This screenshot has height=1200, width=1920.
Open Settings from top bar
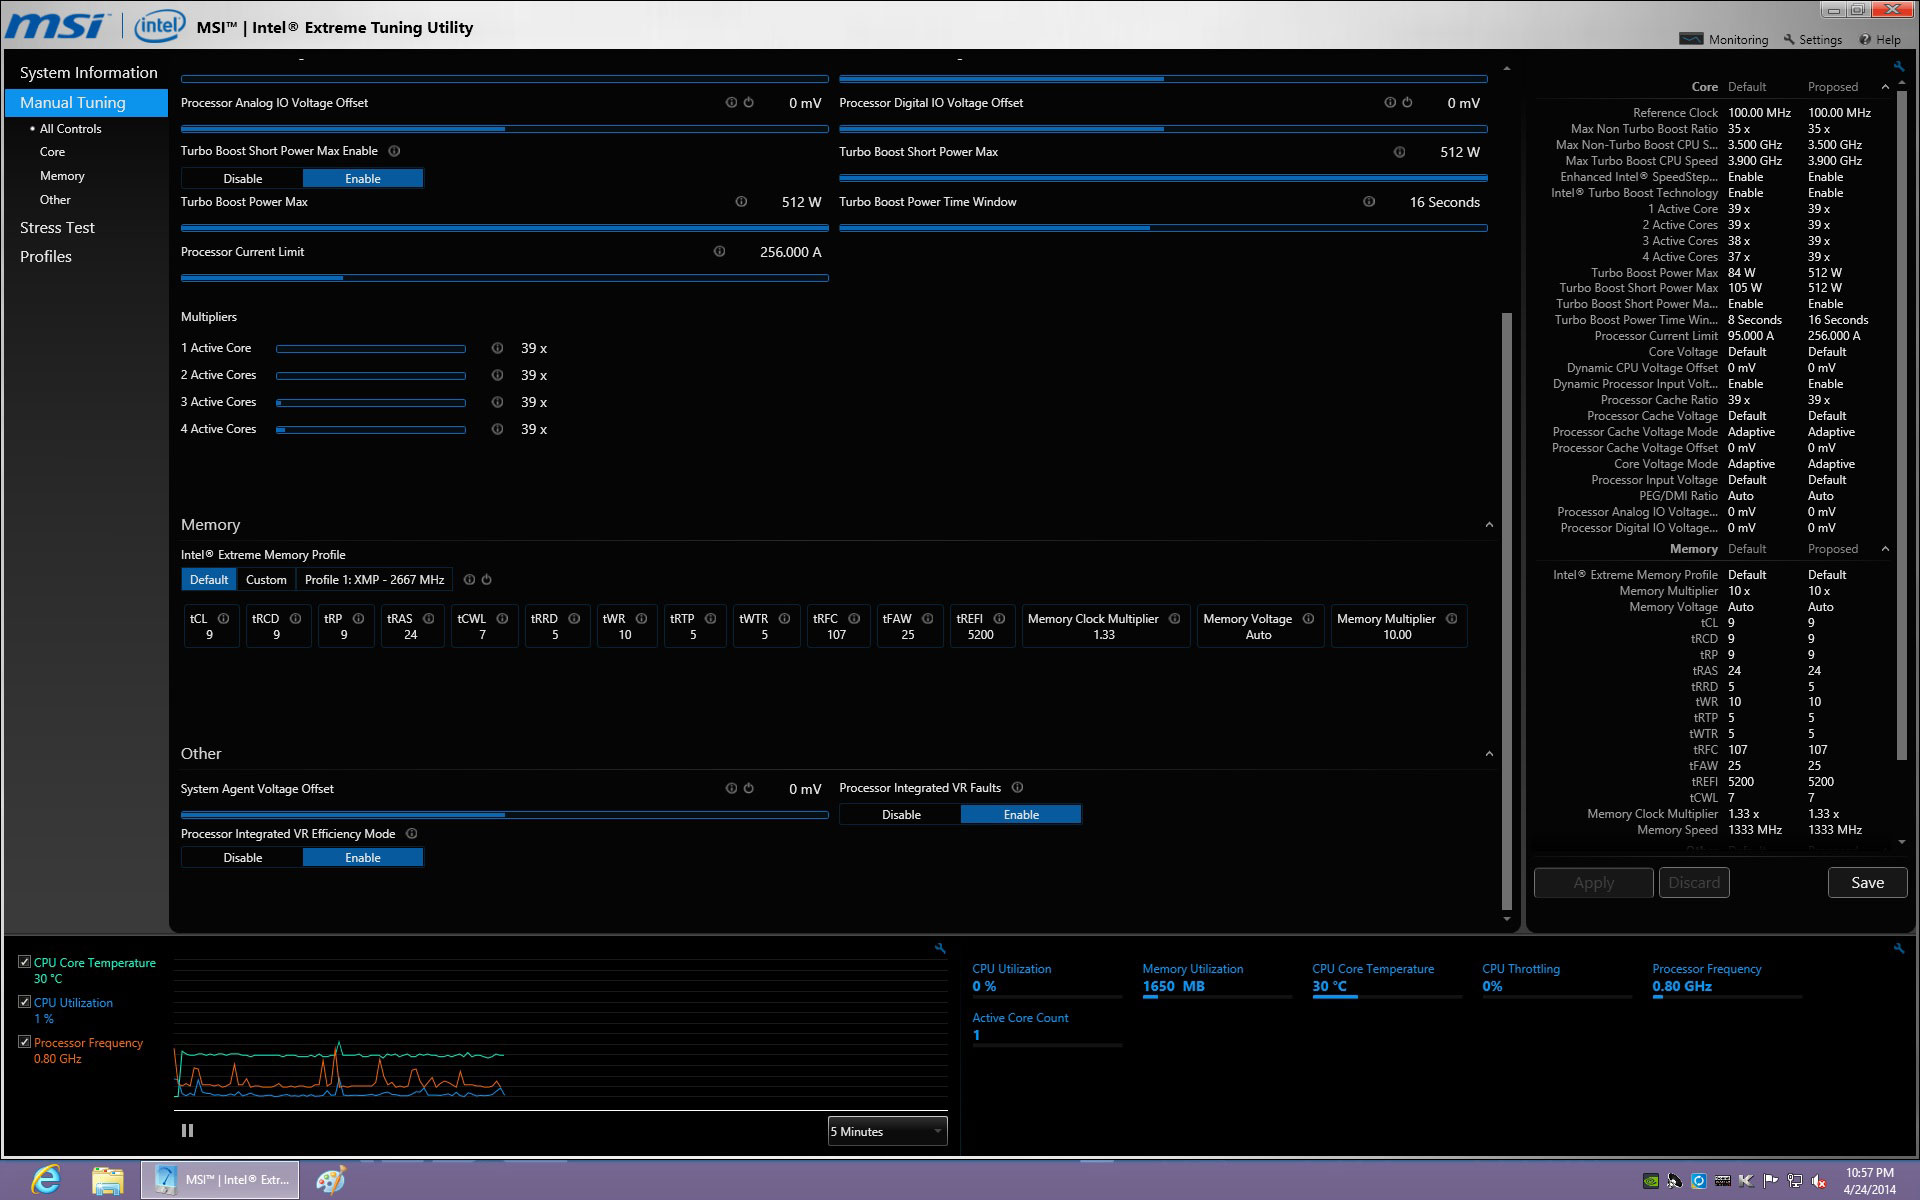tap(1812, 40)
